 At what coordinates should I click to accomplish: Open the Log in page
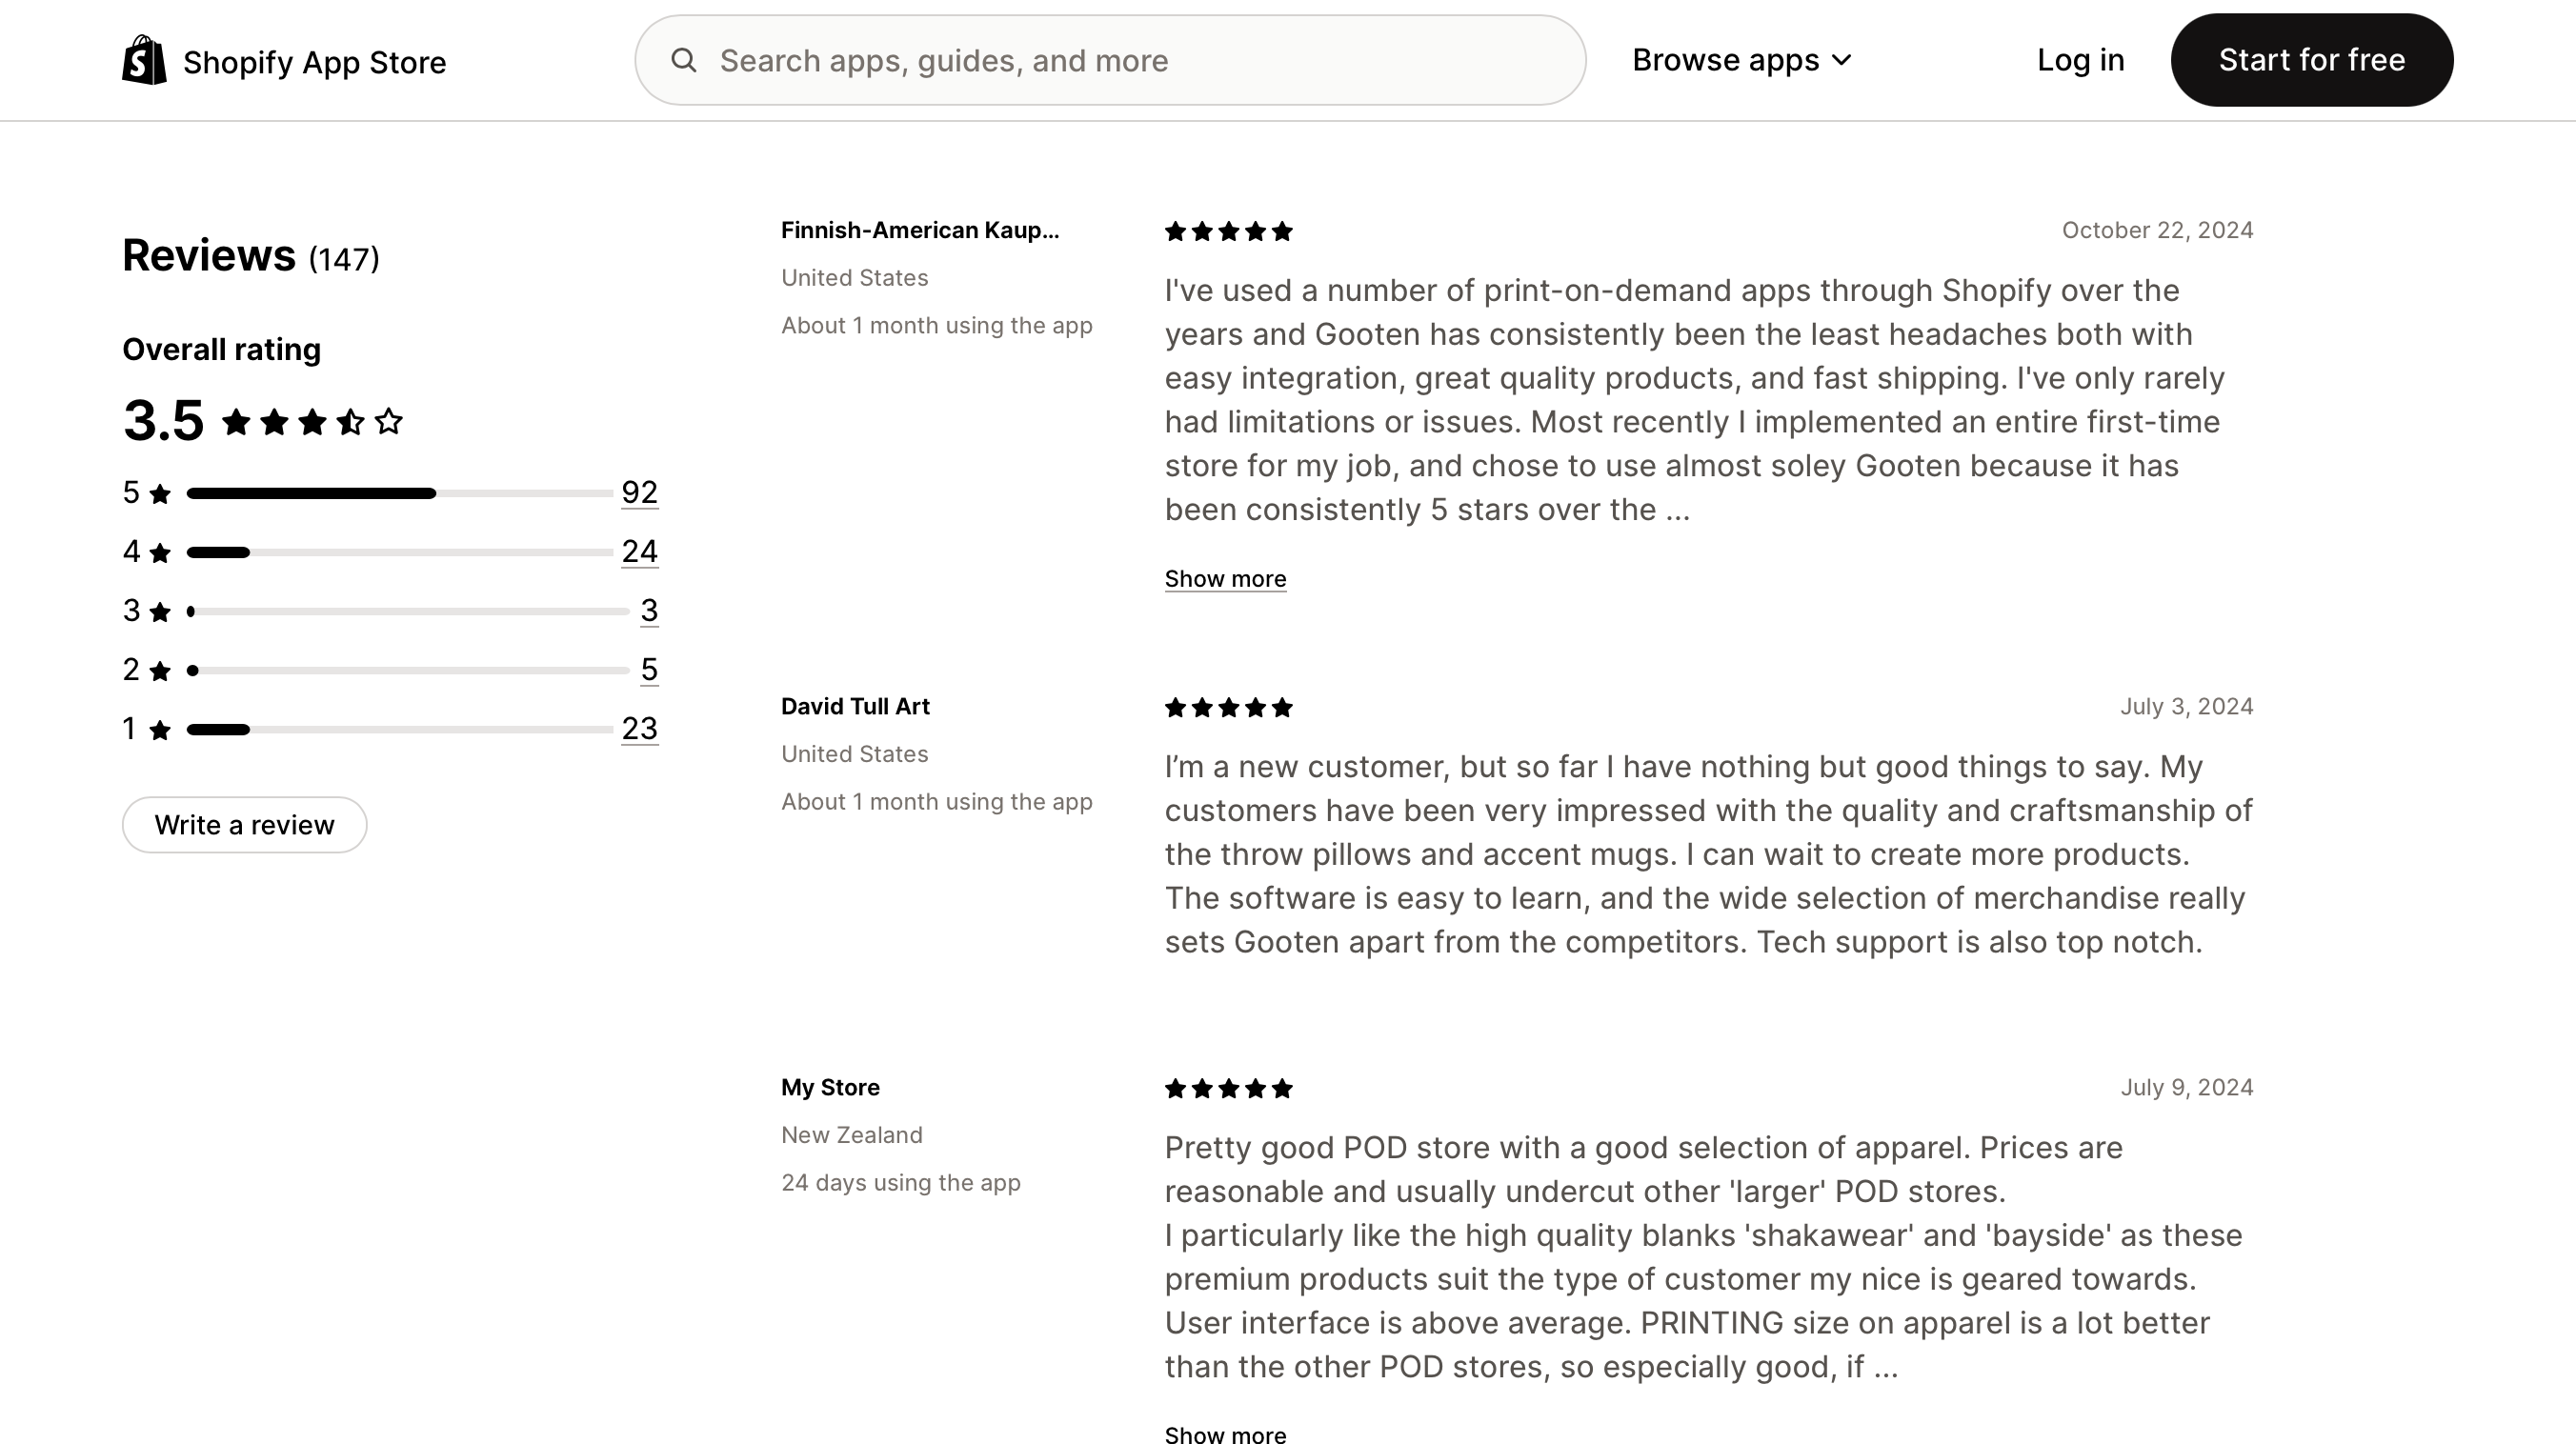pos(2080,60)
